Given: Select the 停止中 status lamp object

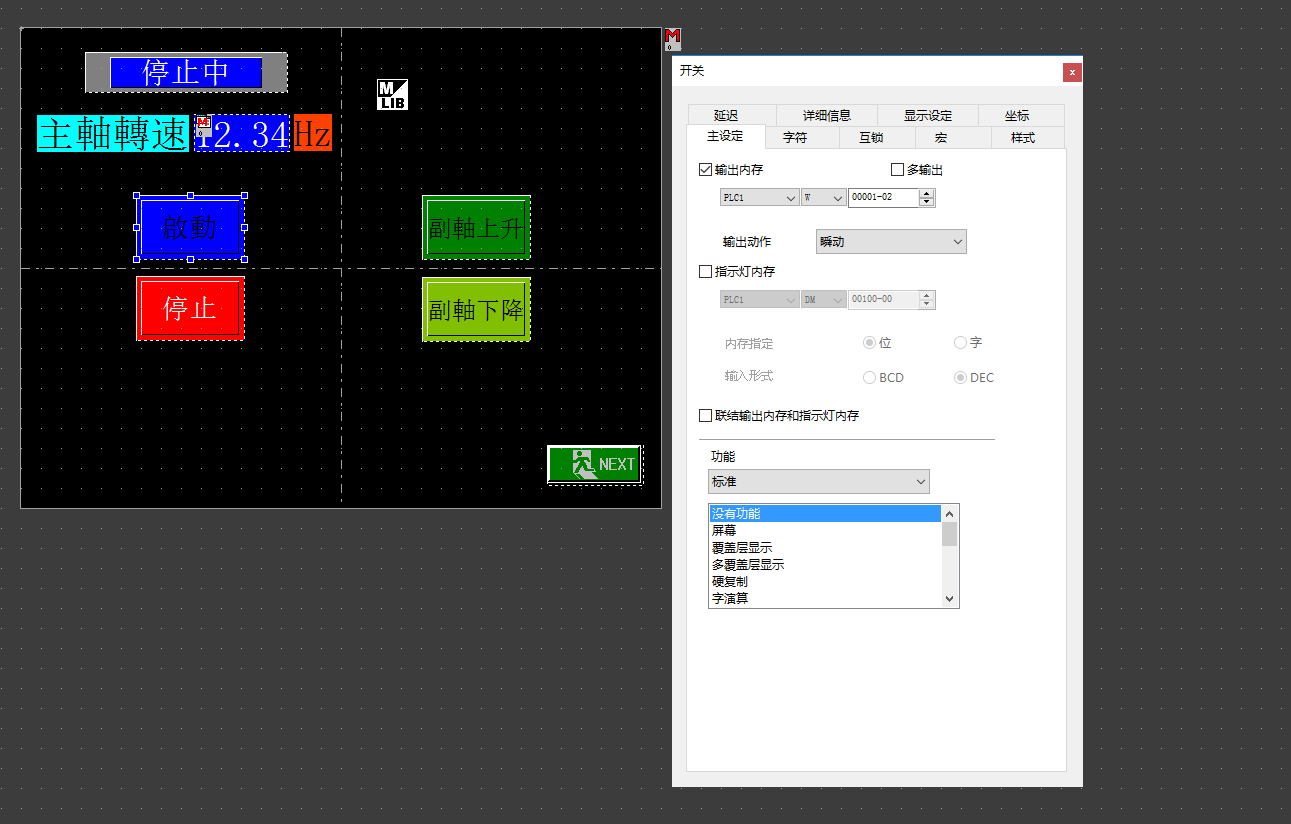Looking at the screenshot, I should click(186, 72).
